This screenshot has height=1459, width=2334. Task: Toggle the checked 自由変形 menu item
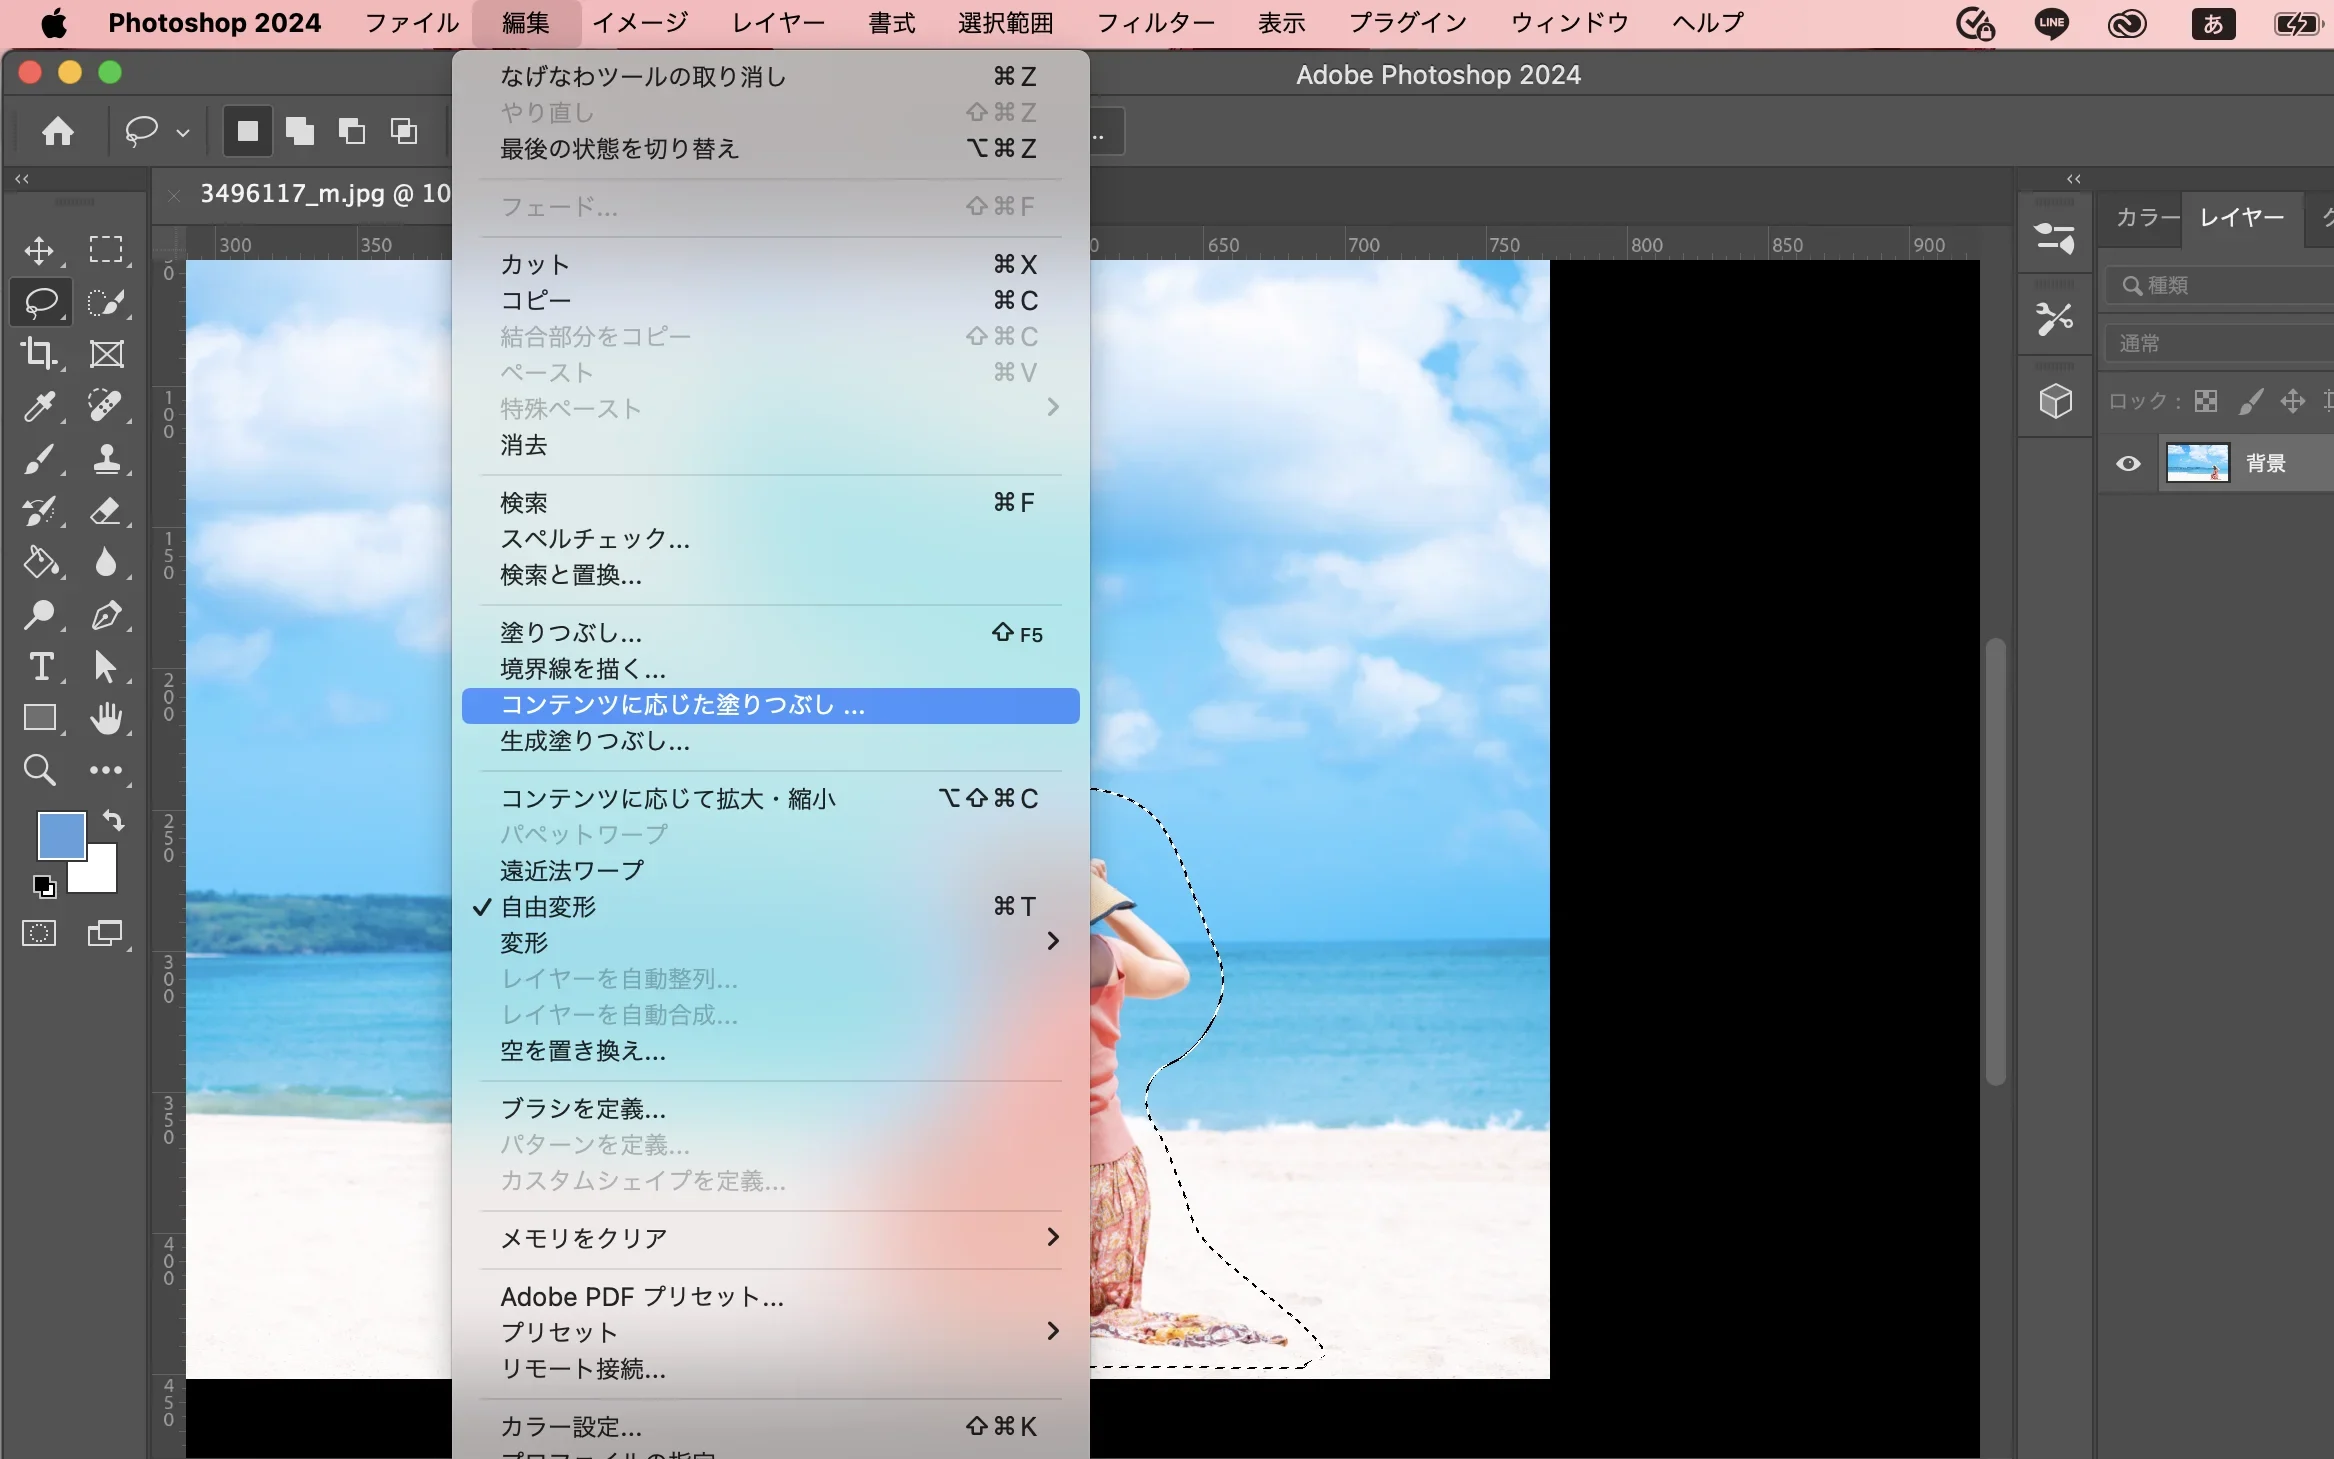[548, 907]
